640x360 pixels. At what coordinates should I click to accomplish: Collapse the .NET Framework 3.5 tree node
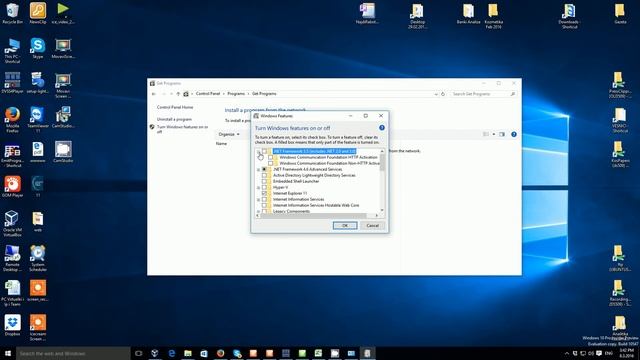pos(258,151)
